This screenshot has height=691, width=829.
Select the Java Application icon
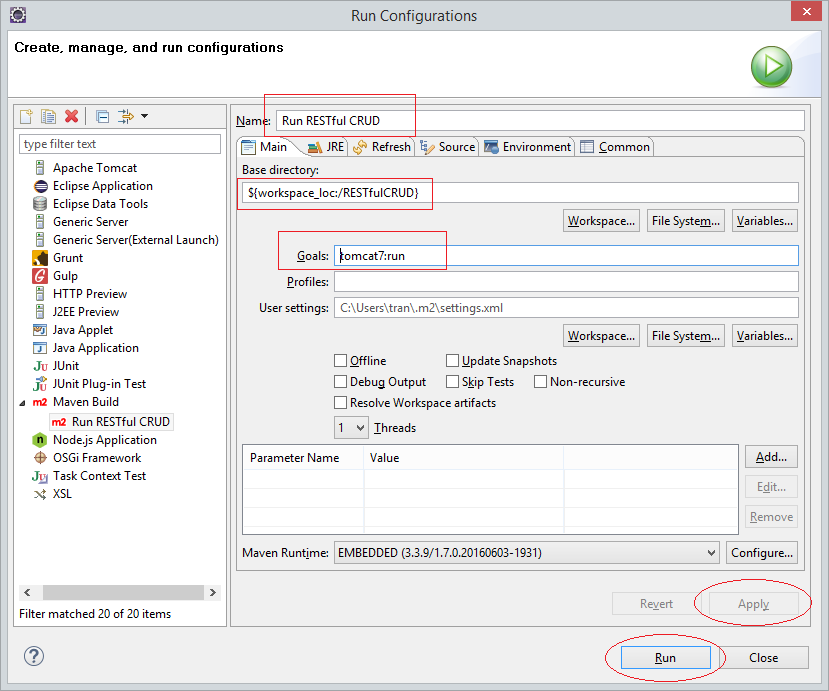pos(40,348)
